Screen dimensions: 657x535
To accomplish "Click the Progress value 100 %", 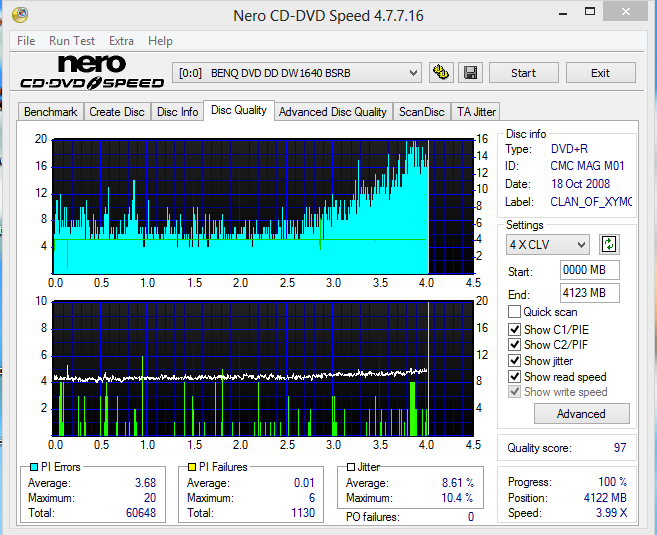I will pyautogui.click(x=612, y=482).
